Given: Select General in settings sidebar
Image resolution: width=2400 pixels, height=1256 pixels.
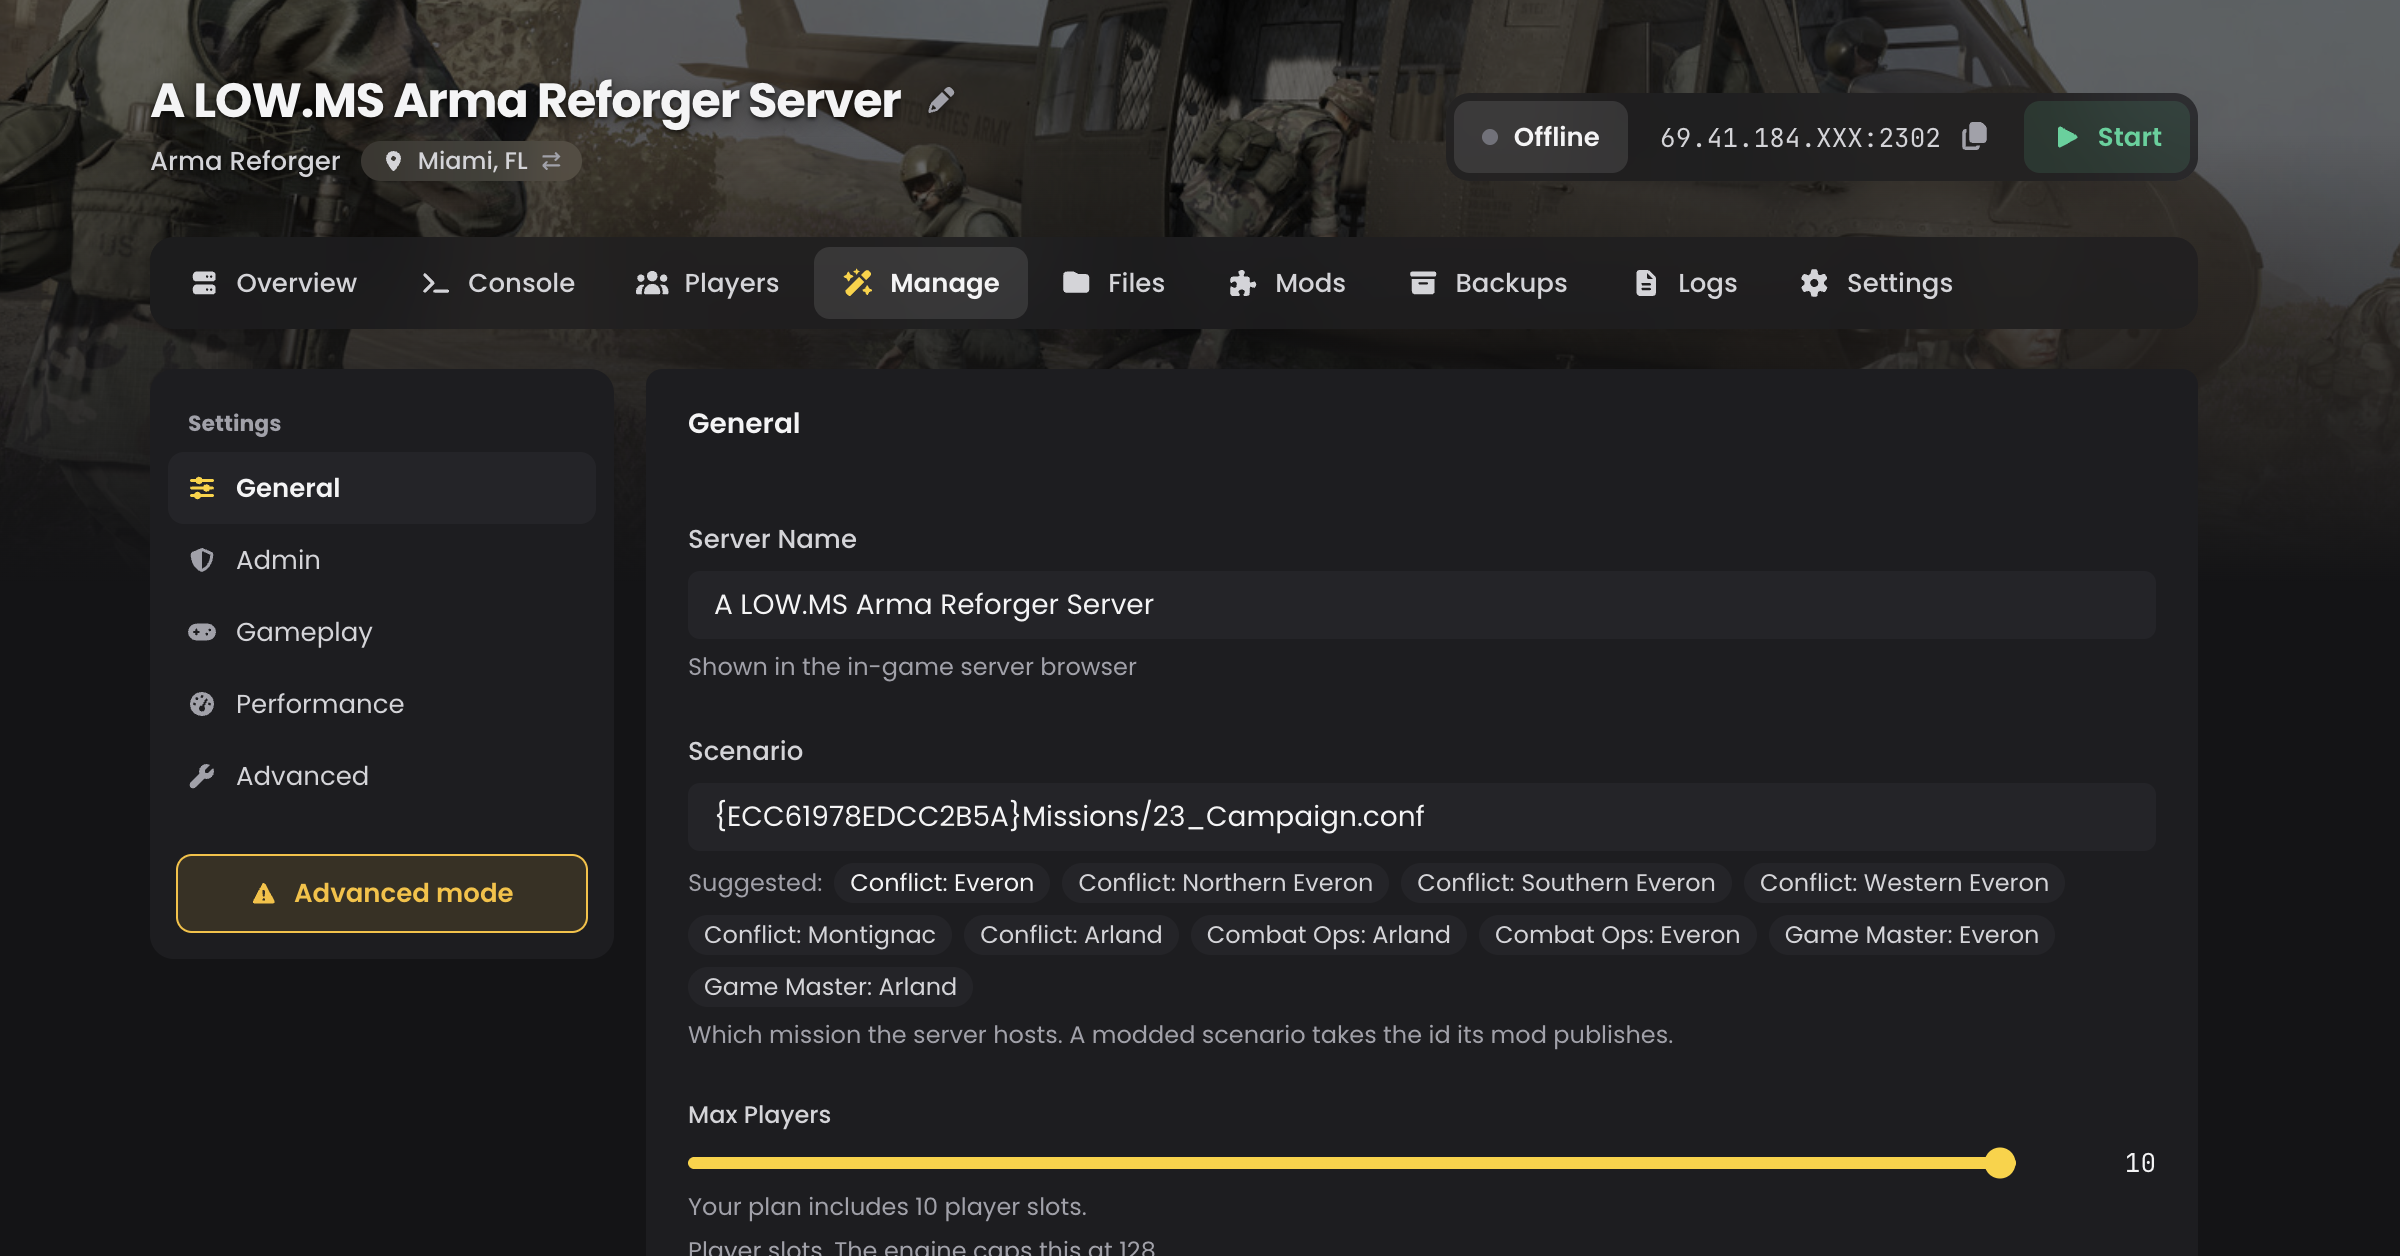Looking at the screenshot, I should [382, 488].
